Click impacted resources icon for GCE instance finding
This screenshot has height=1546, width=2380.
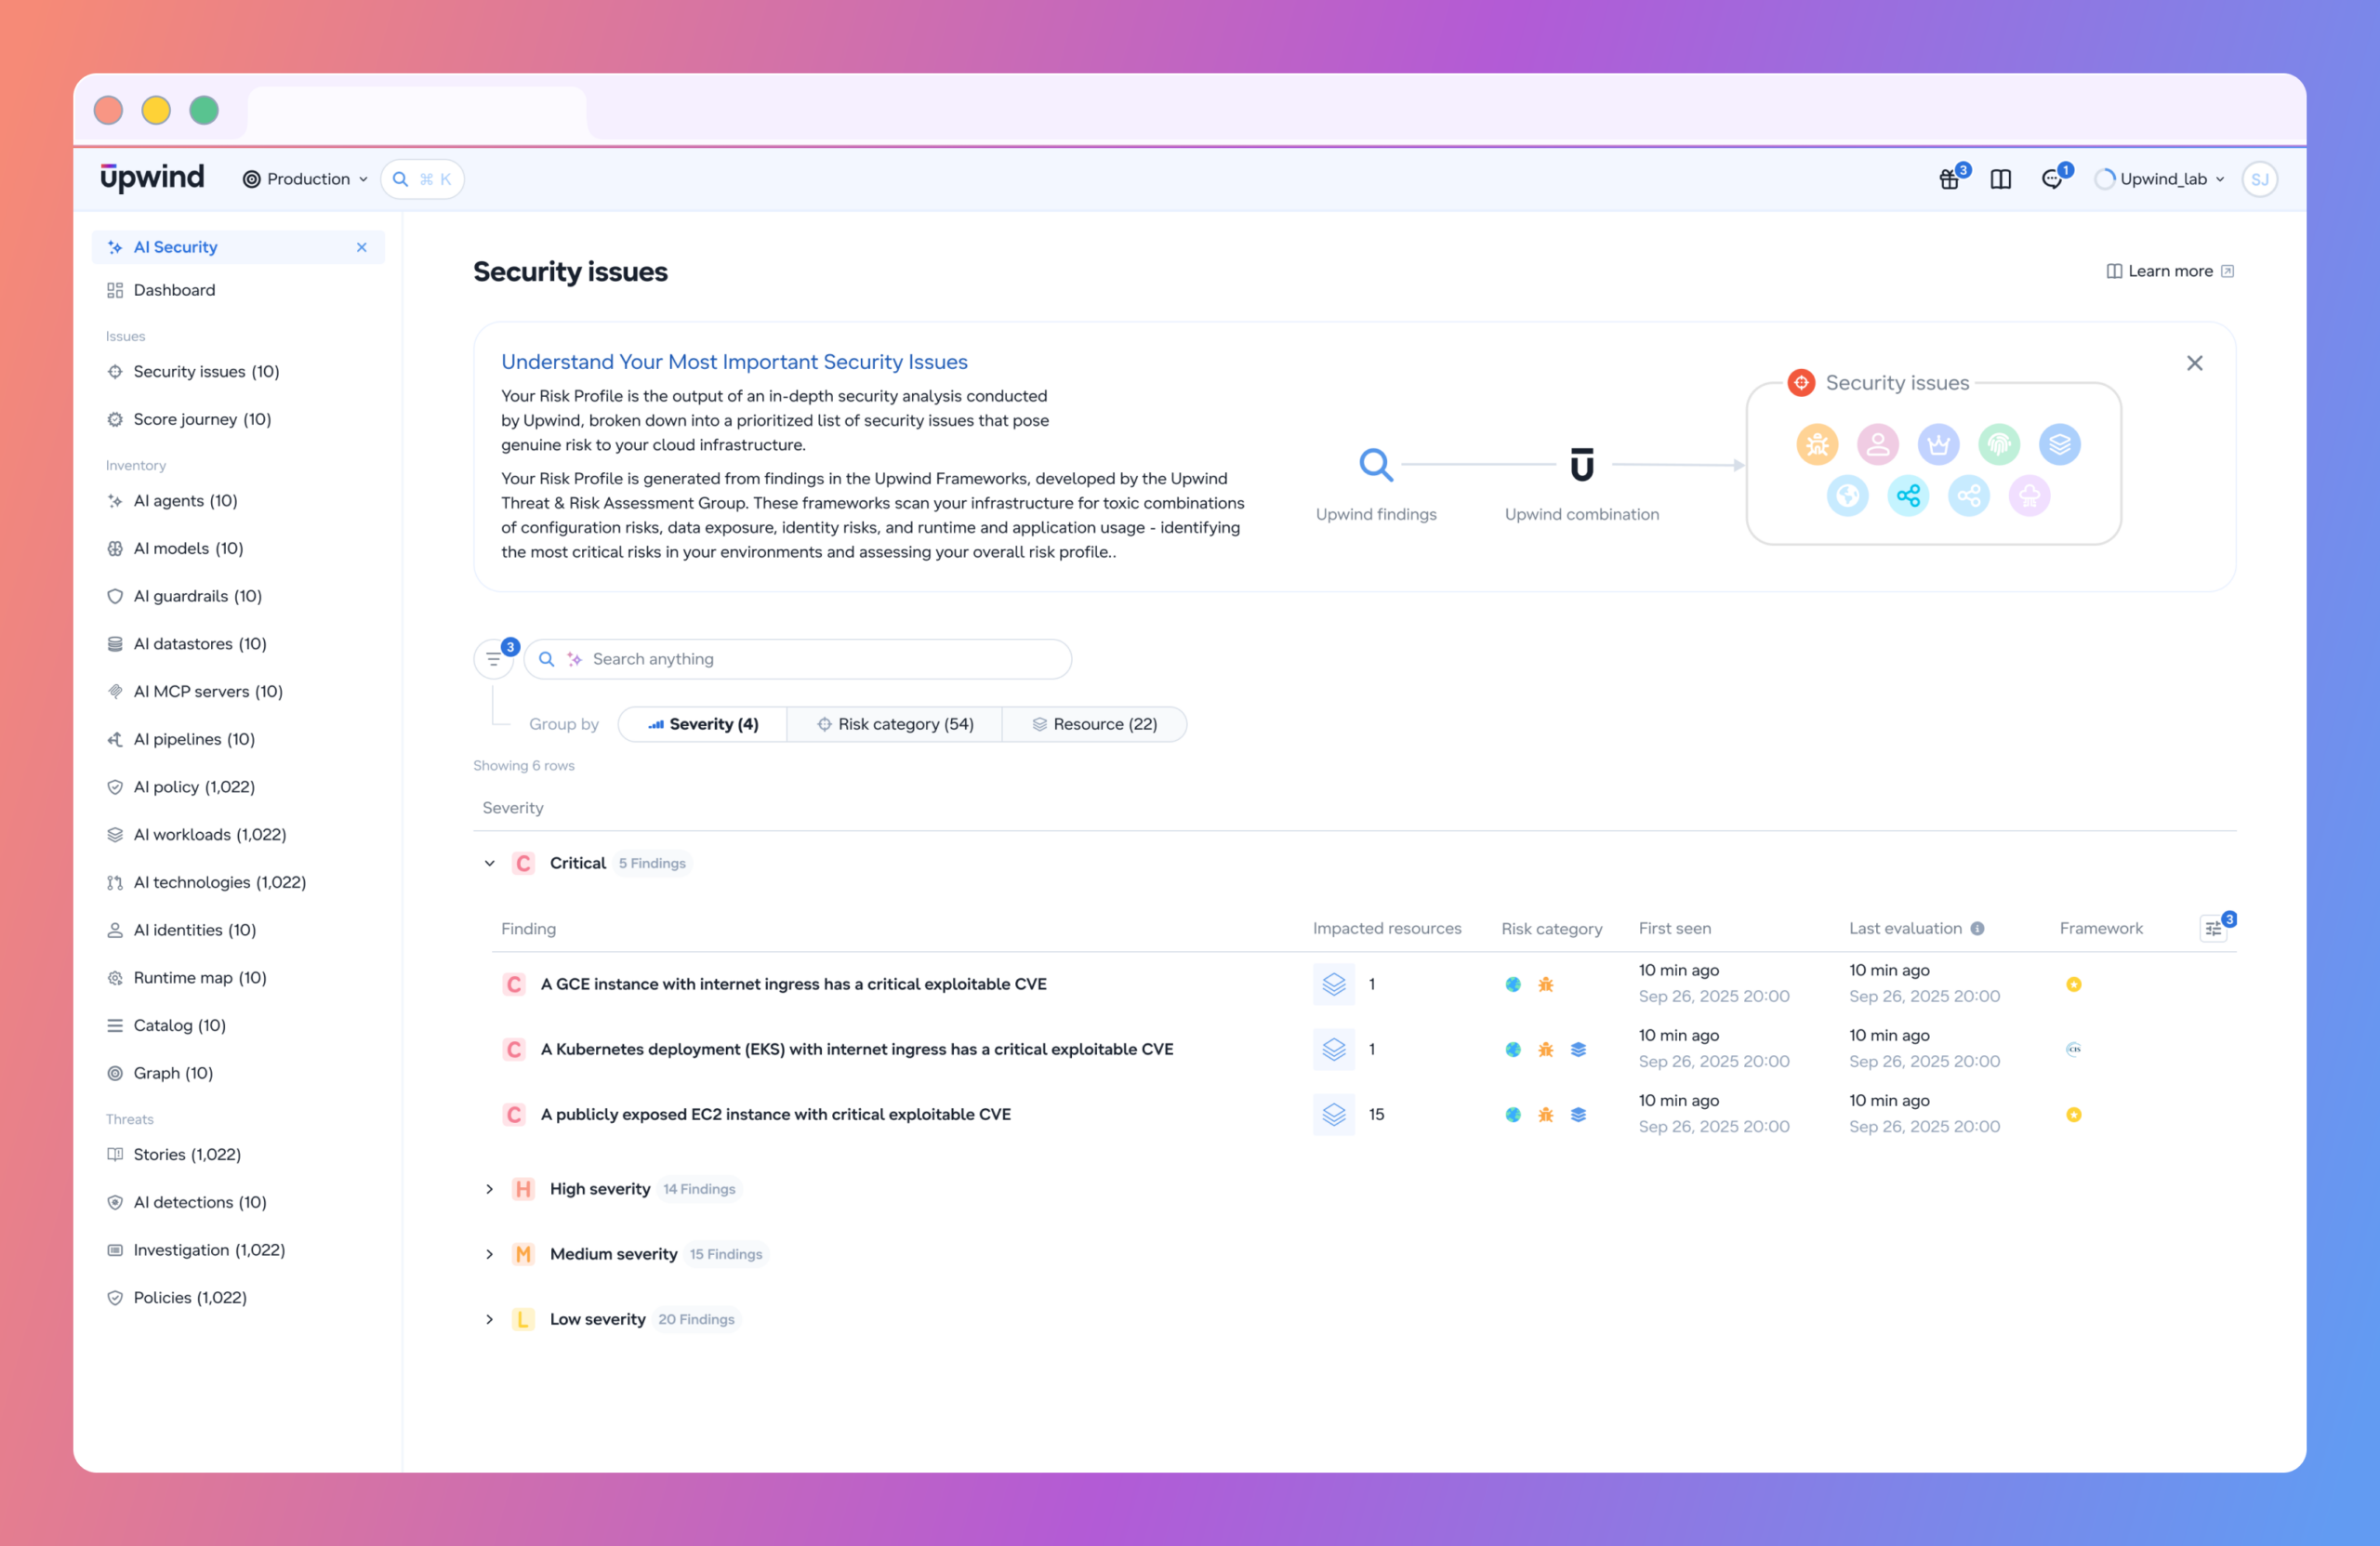(1334, 985)
